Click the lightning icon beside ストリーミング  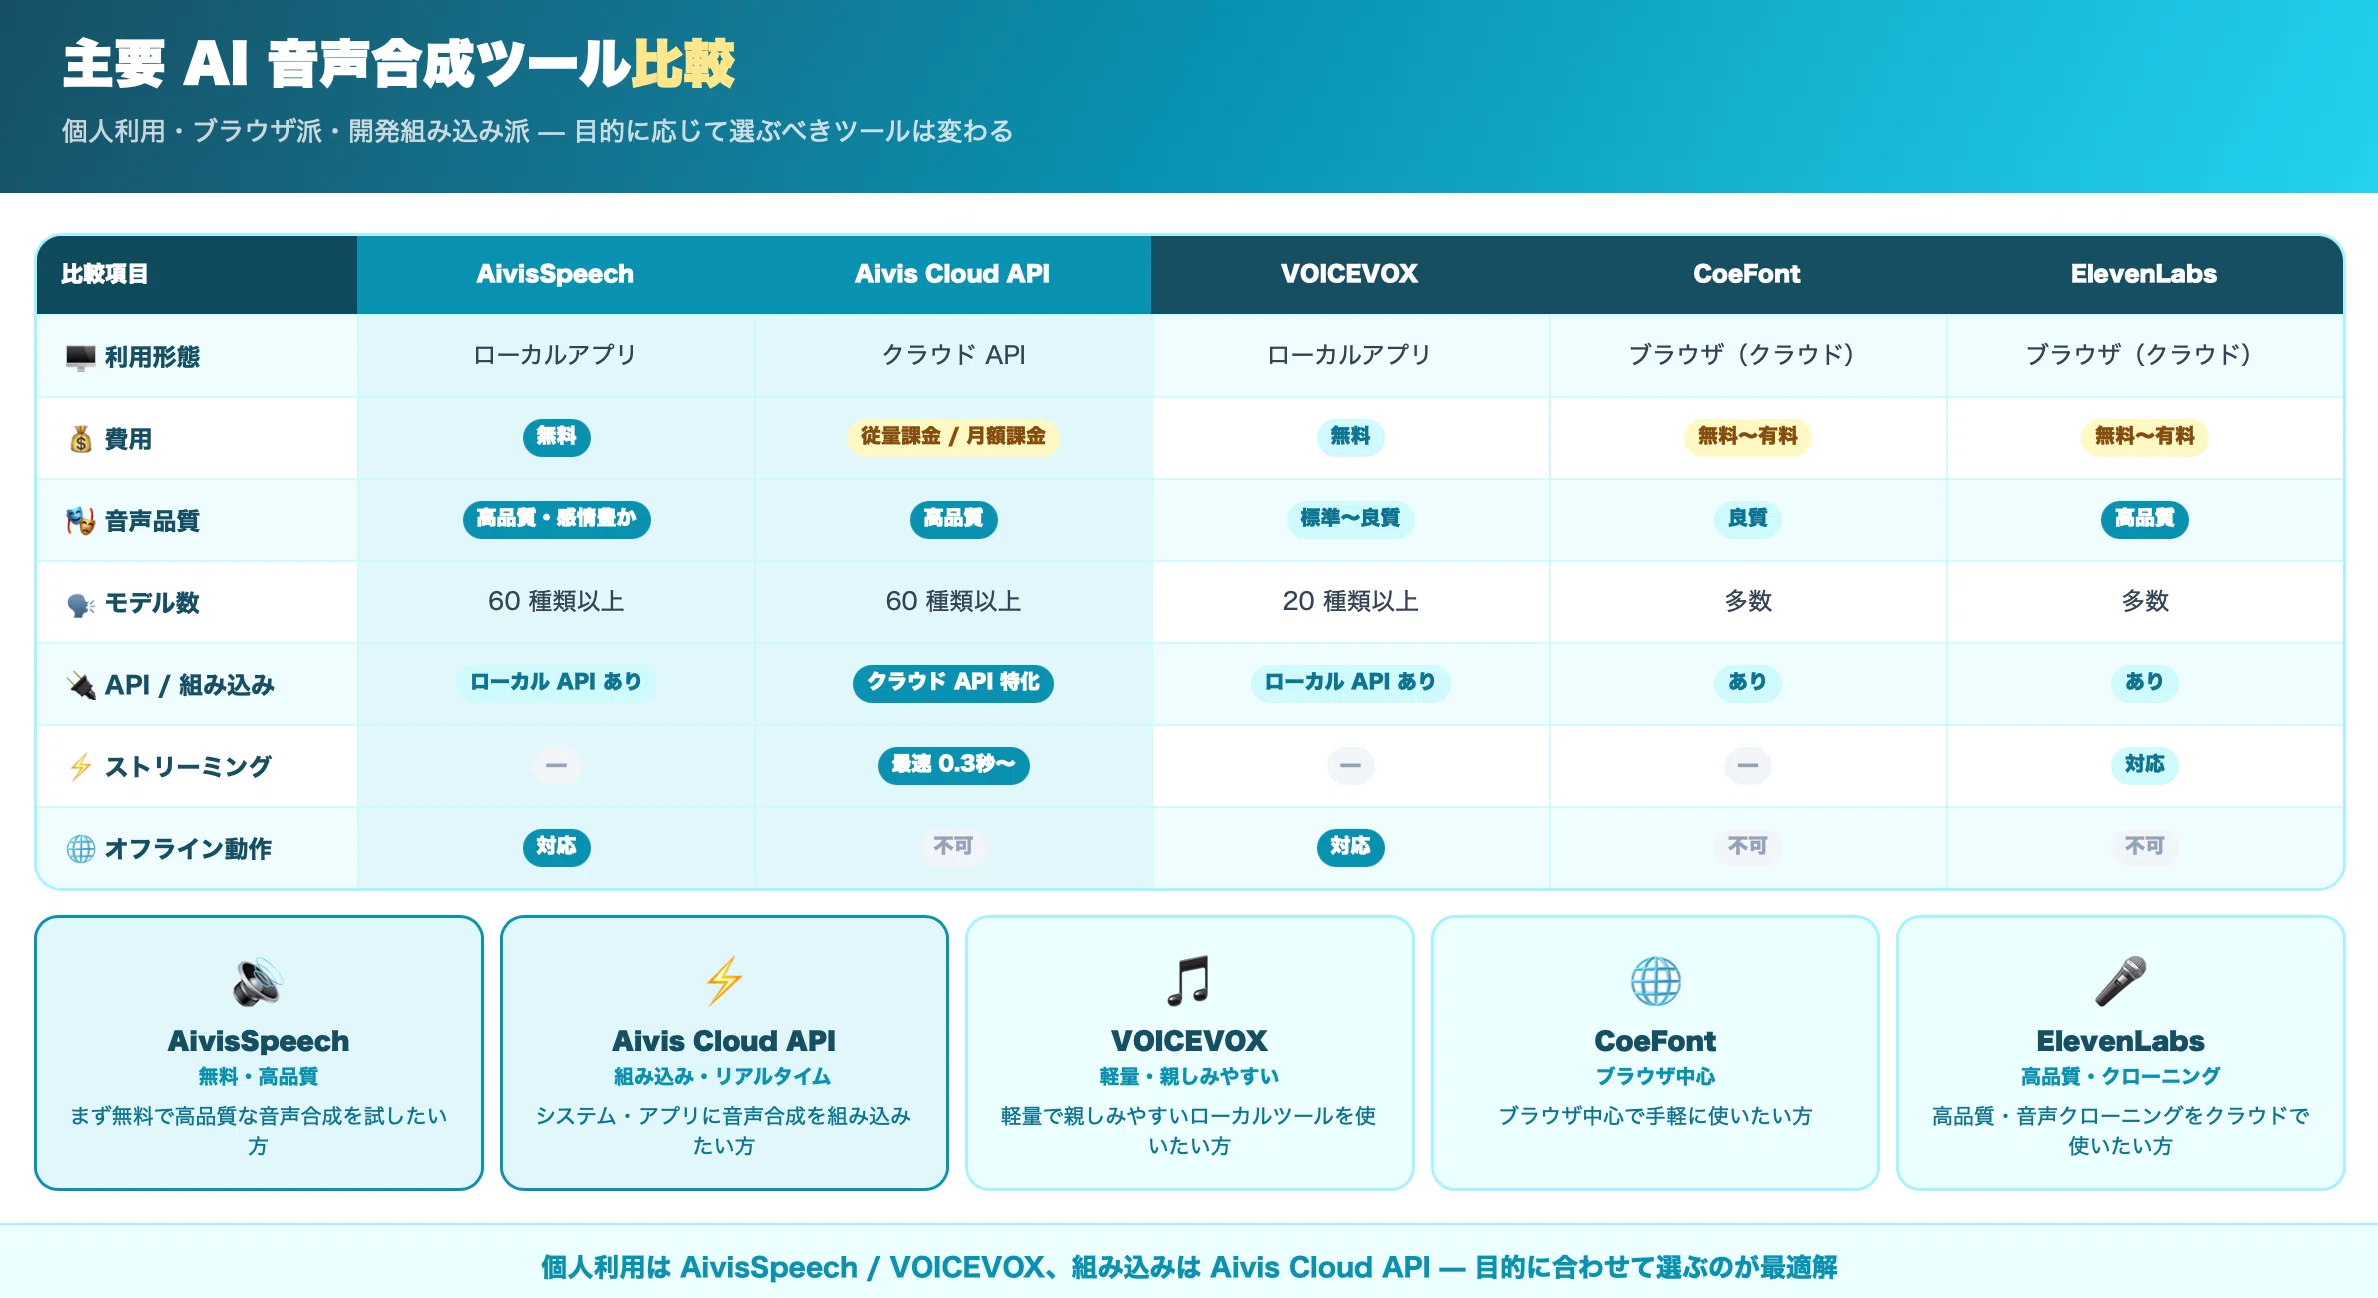coord(81,767)
